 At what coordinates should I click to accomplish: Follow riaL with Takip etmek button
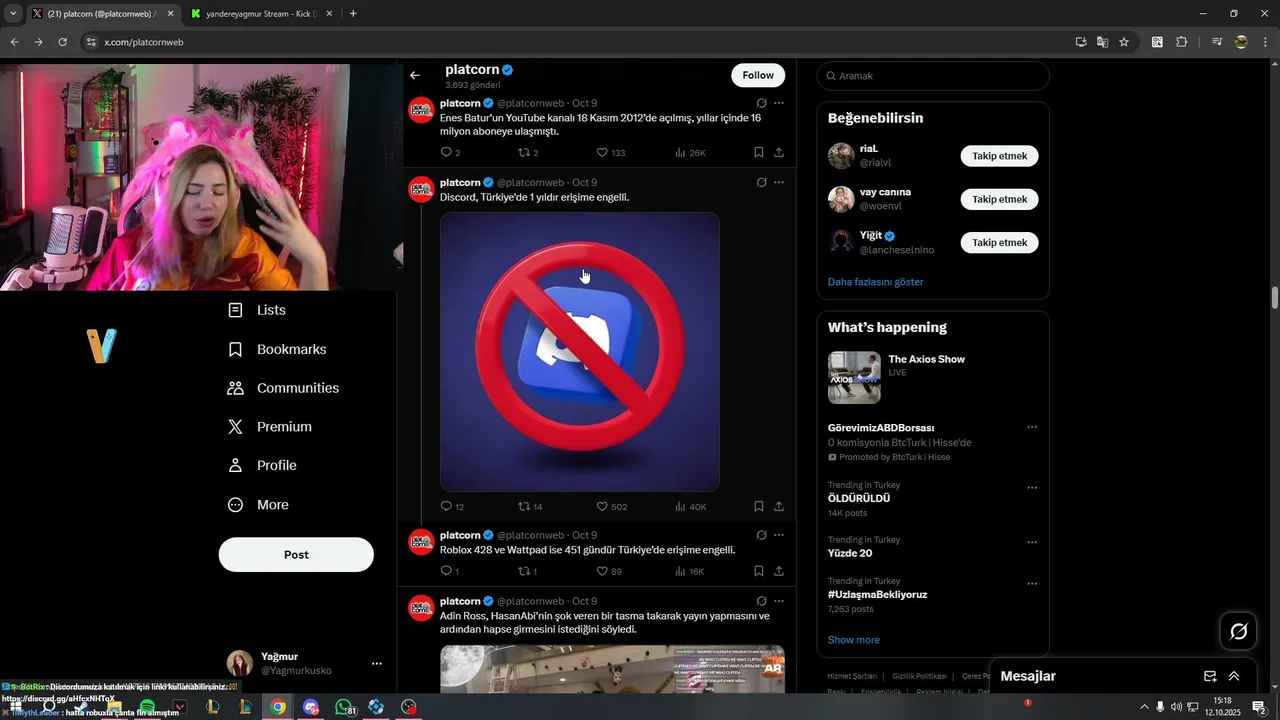(x=999, y=156)
